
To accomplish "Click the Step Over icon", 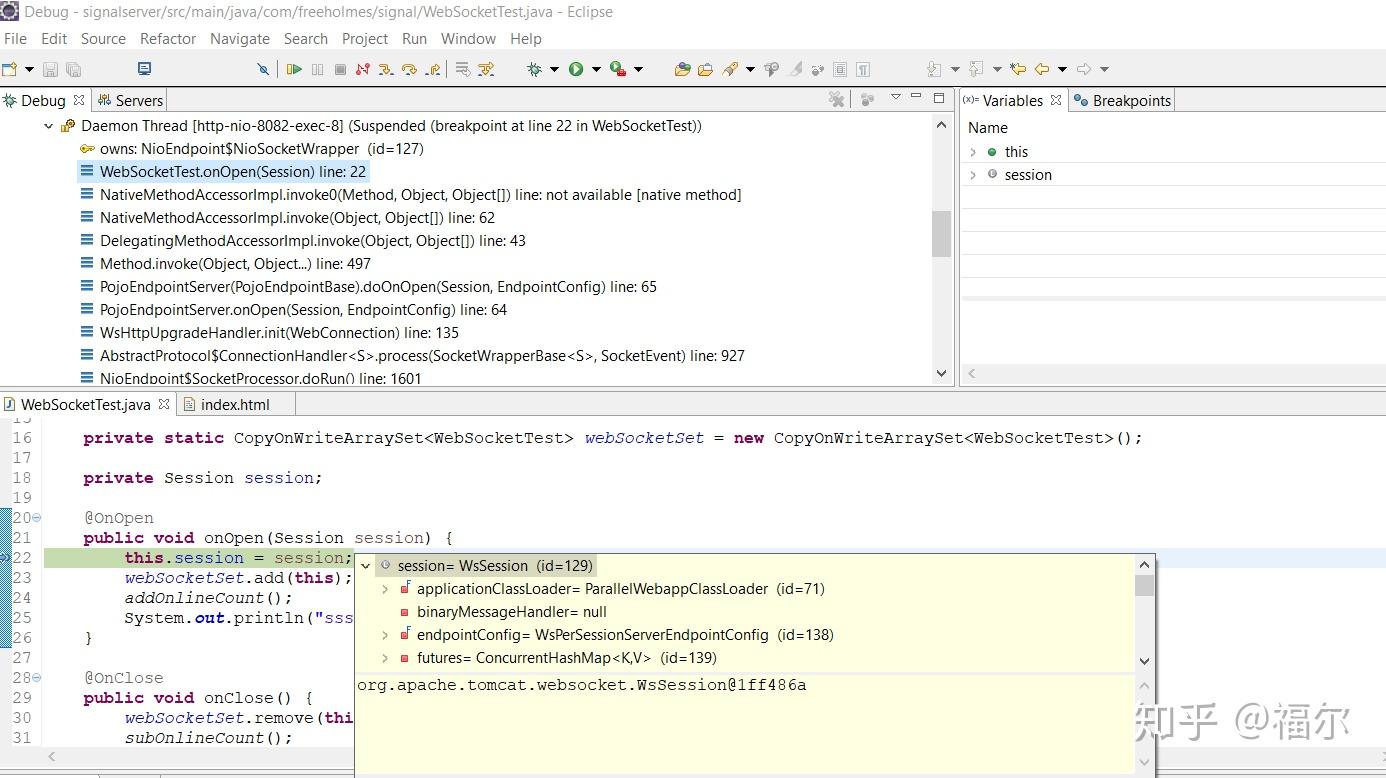I will 409,69.
